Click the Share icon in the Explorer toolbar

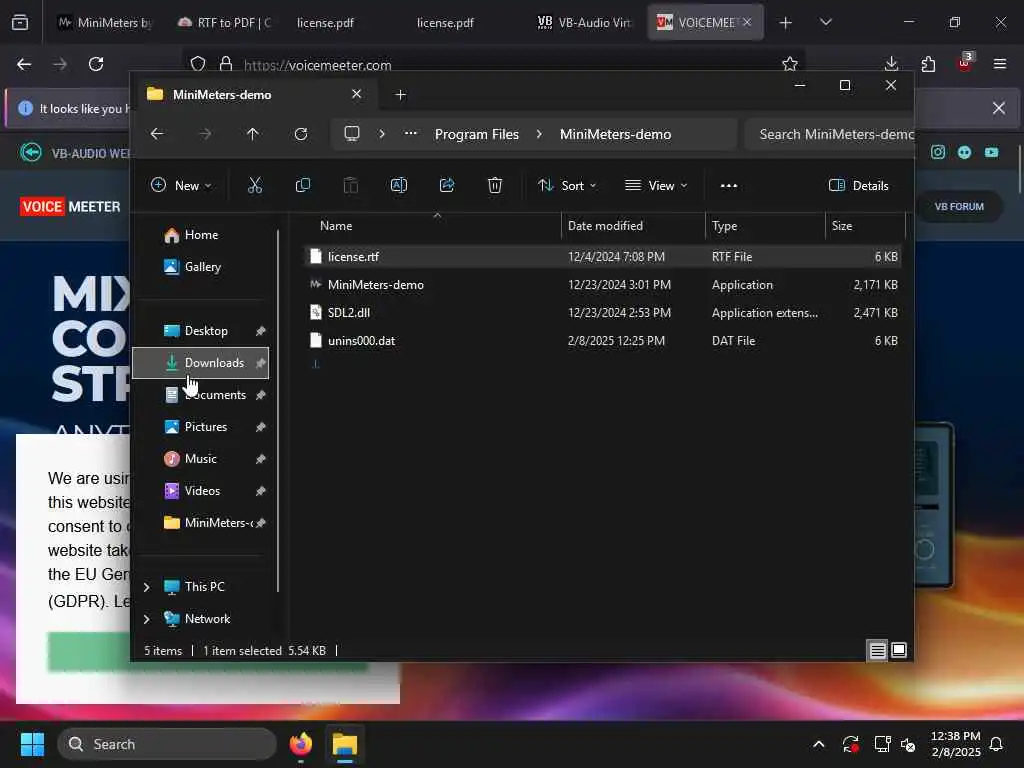[447, 185]
